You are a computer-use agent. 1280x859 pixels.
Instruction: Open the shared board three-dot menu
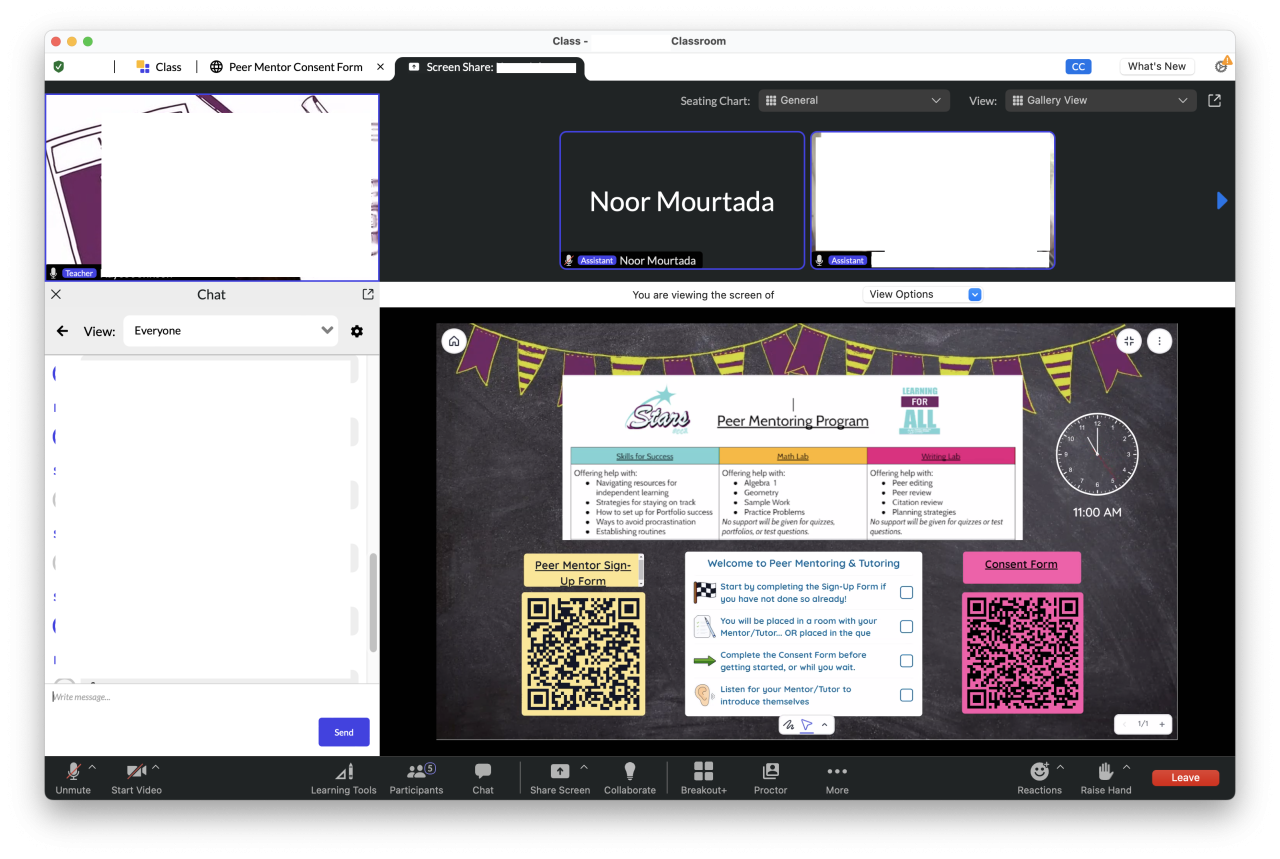click(1159, 341)
